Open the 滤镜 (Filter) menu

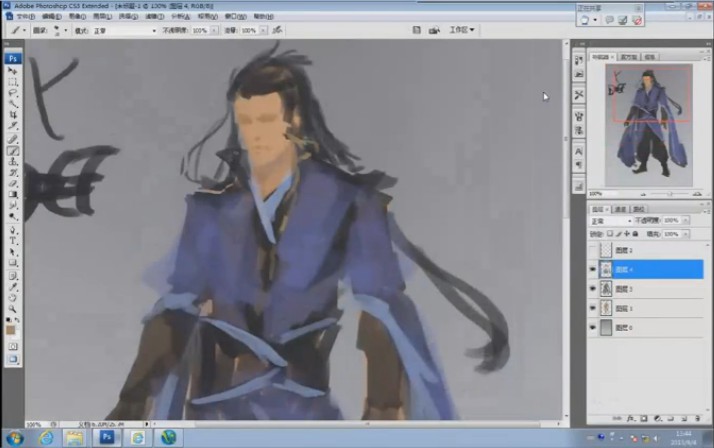pyautogui.click(x=154, y=16)
